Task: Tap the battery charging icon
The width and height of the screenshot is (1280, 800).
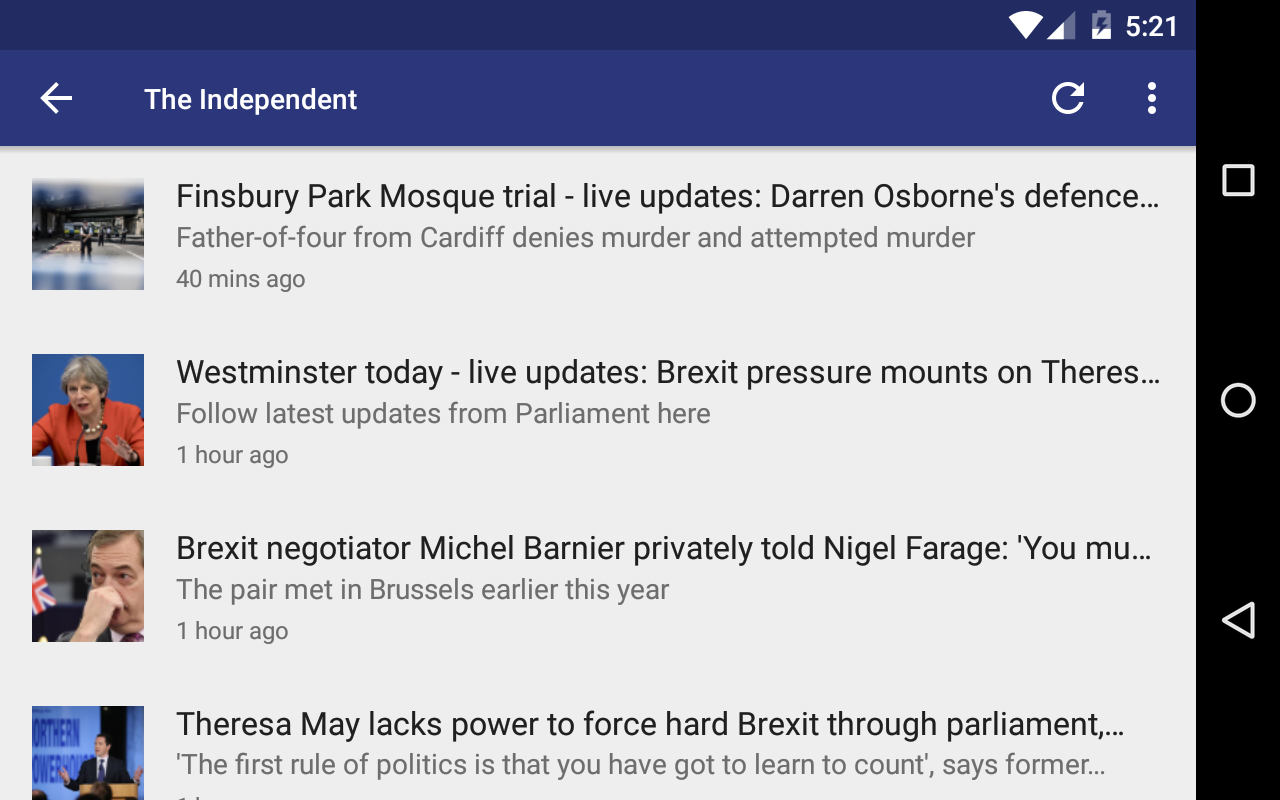Action: coord(1100,25)
